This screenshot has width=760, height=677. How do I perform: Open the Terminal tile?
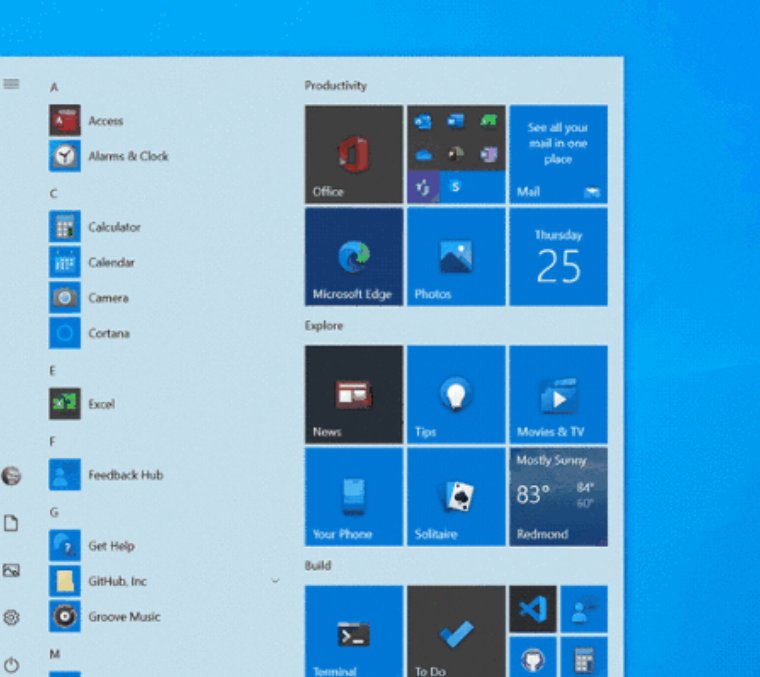[x=354, y=631]
